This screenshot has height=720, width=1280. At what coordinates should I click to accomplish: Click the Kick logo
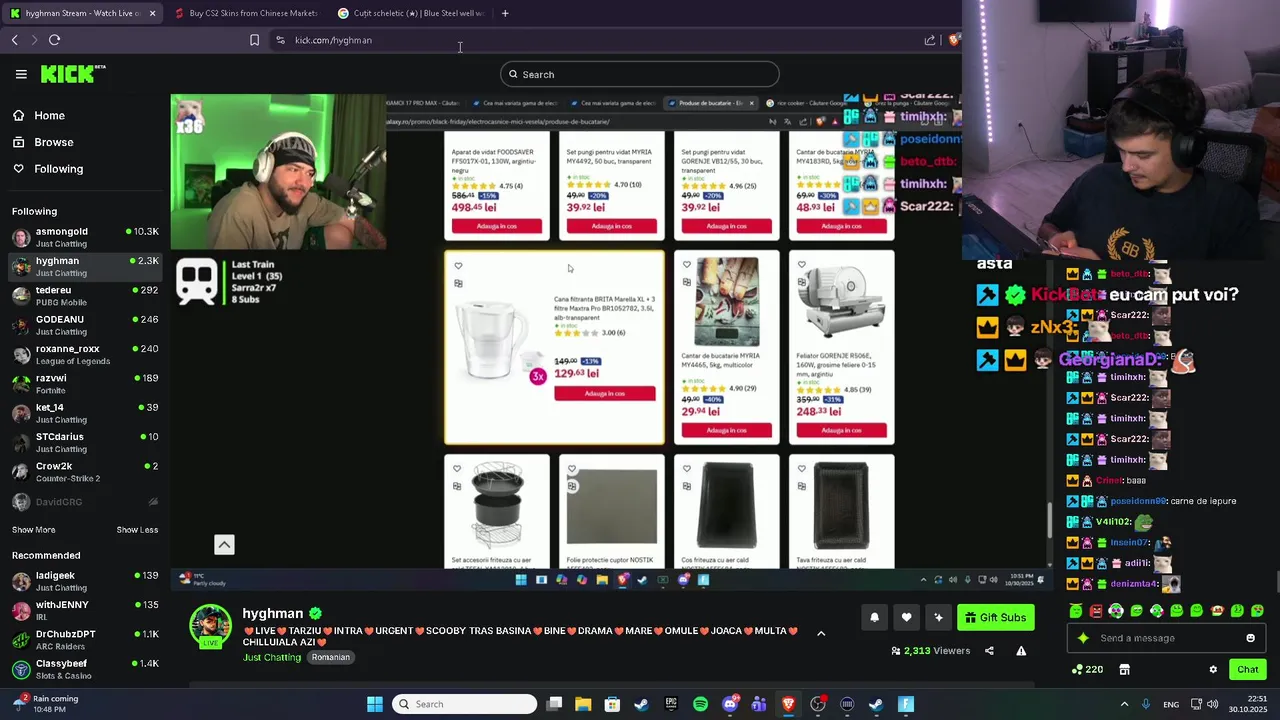click(x=72, y=73)
